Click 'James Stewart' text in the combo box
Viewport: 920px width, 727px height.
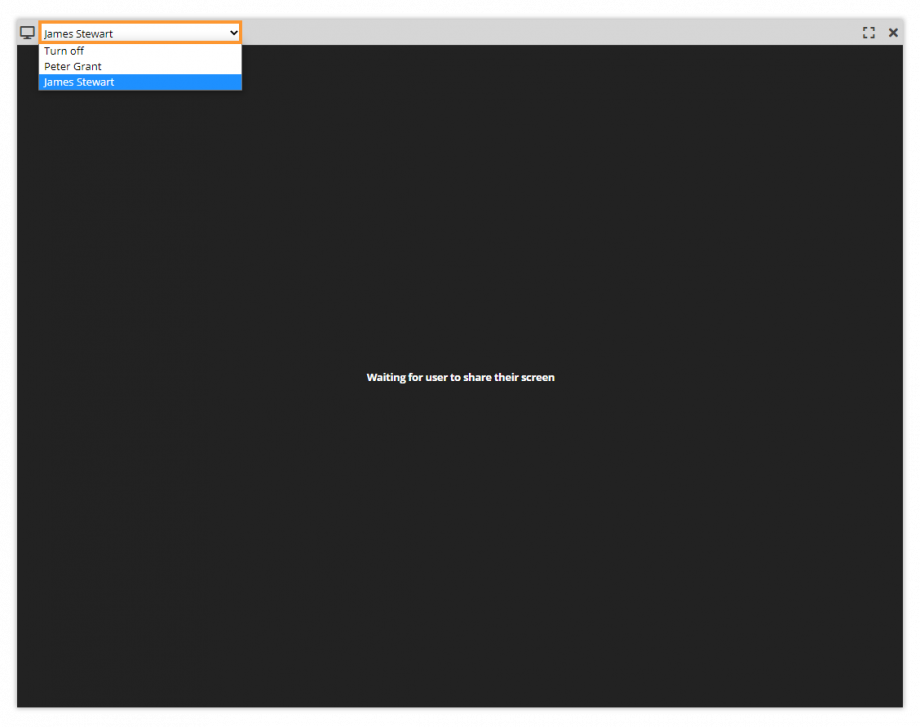click(x=79, y=34)
